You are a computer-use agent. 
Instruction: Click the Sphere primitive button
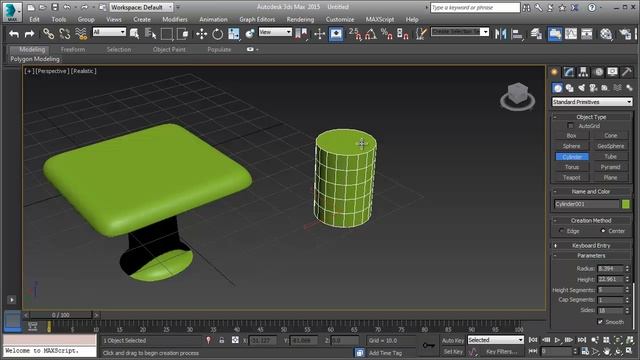point(571,146)
